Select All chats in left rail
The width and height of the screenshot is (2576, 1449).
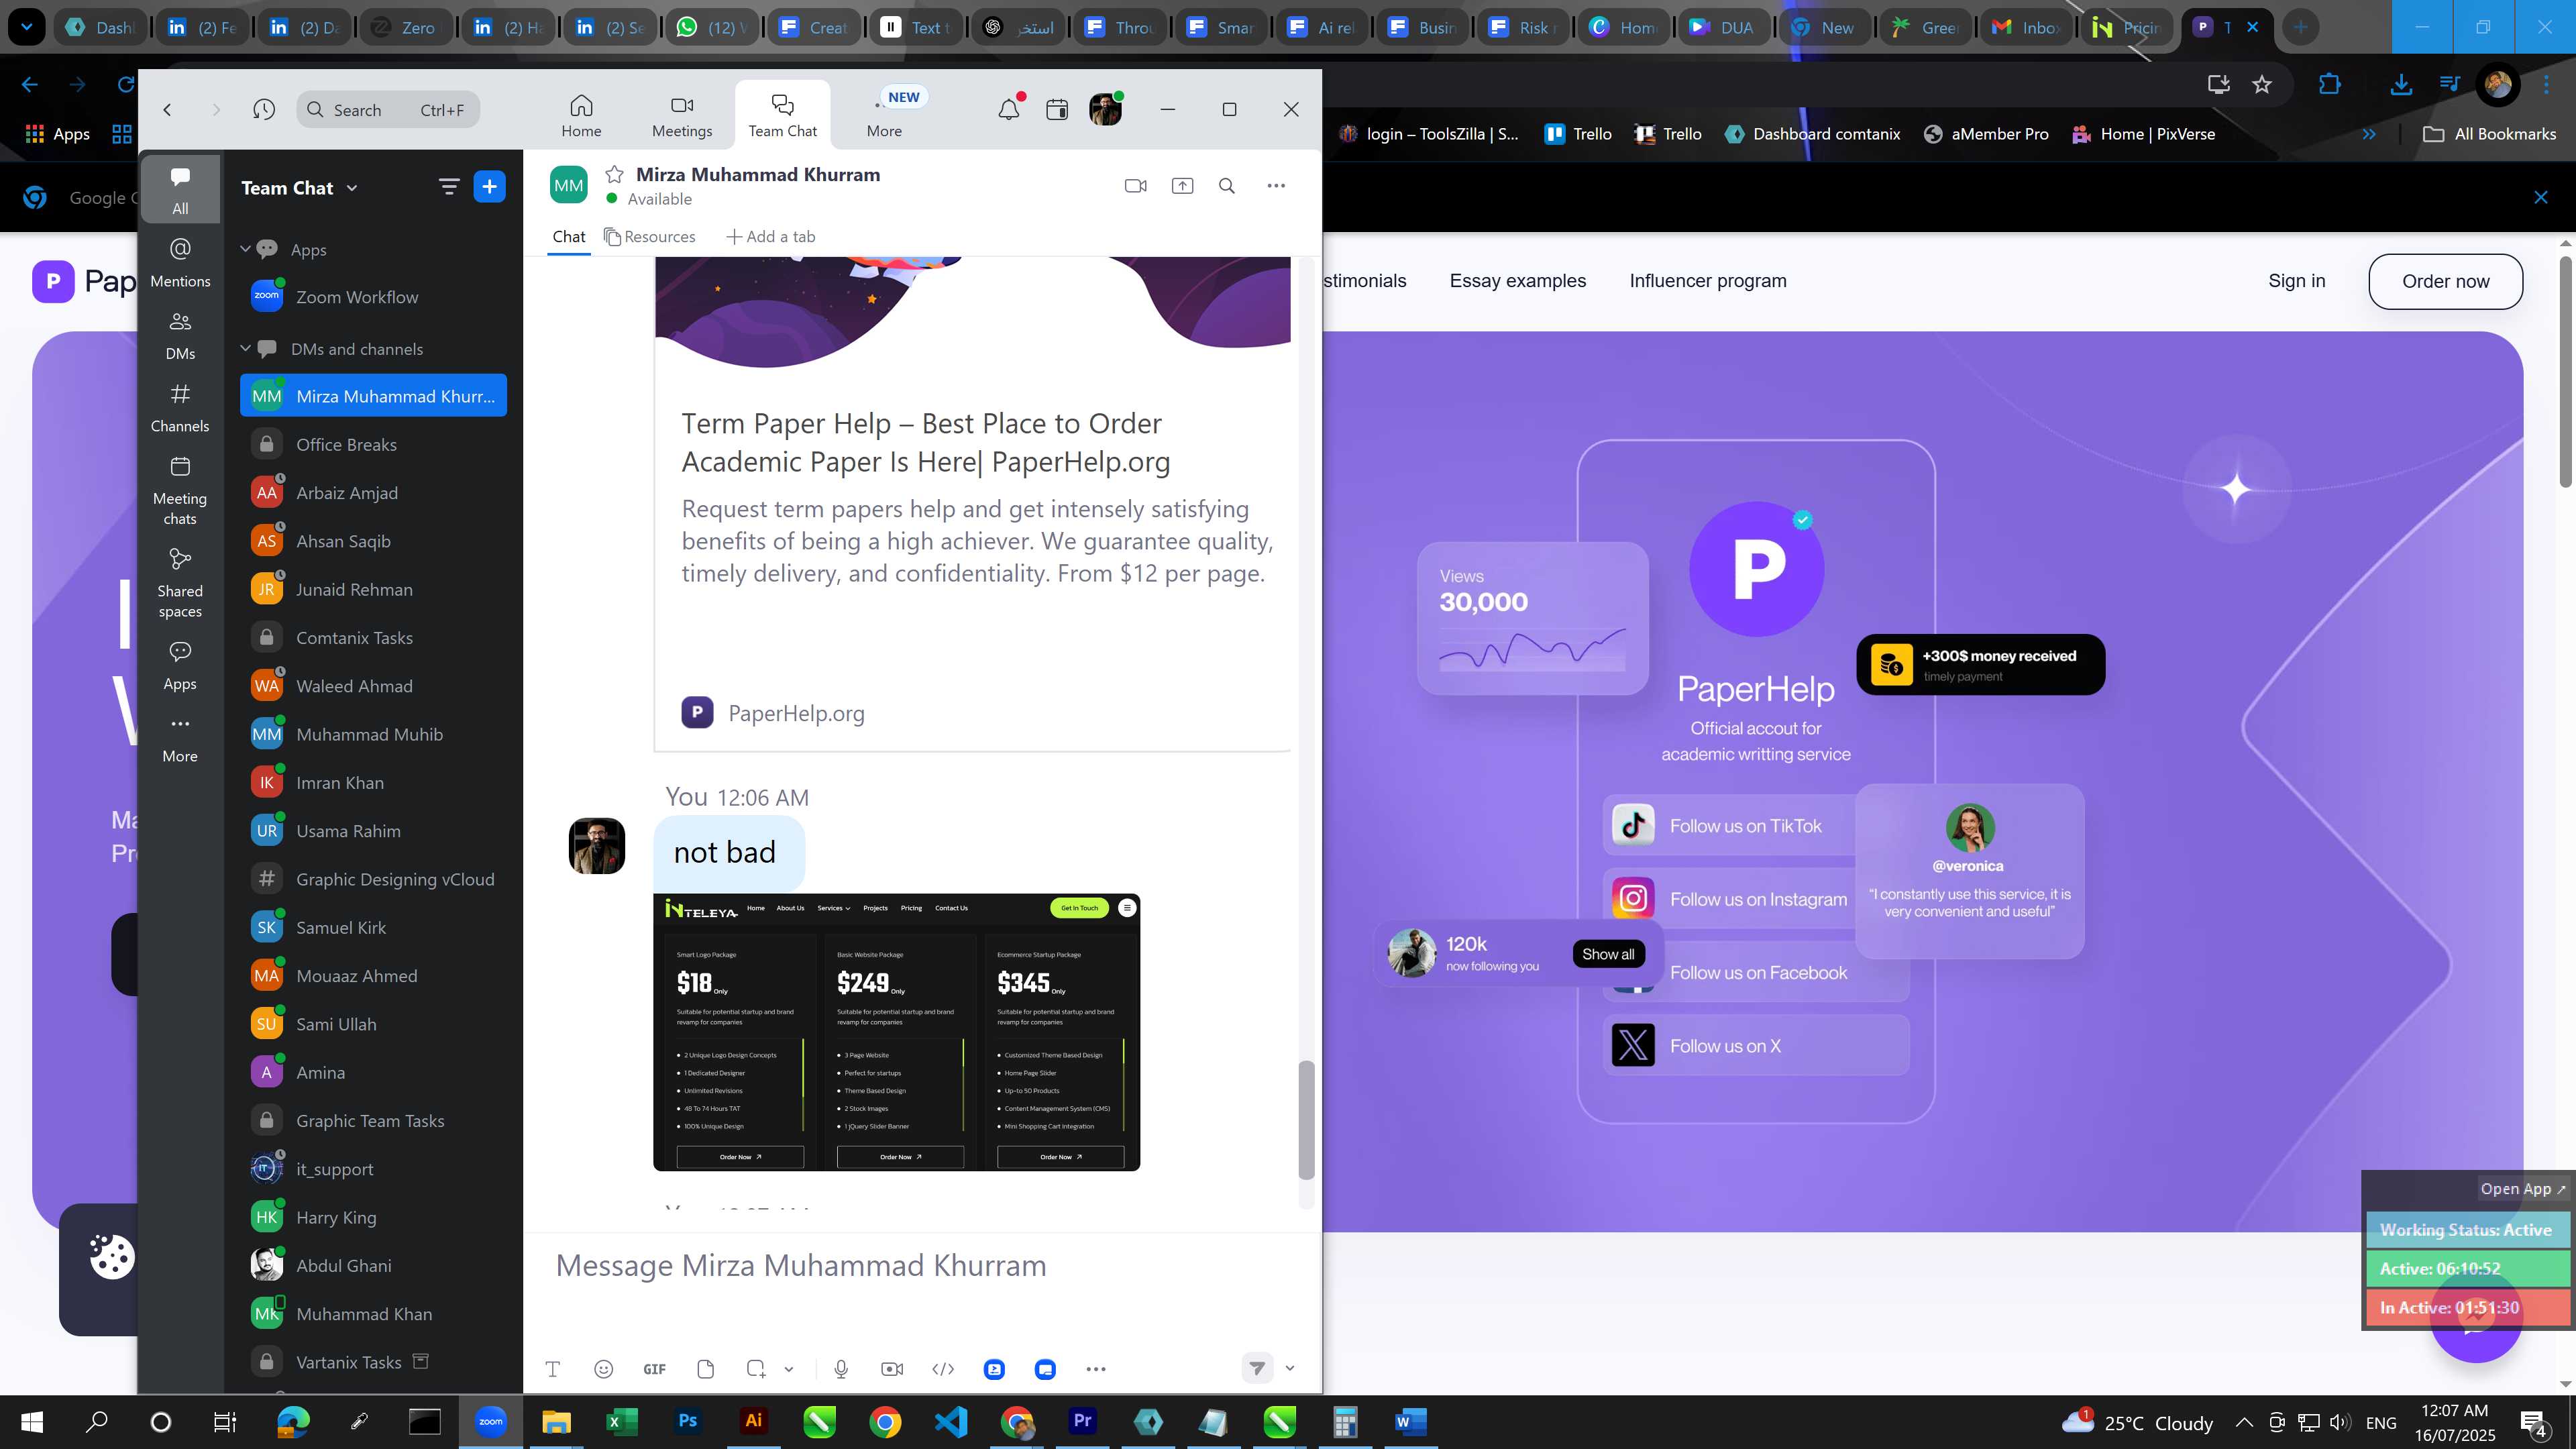click(180, 190)
